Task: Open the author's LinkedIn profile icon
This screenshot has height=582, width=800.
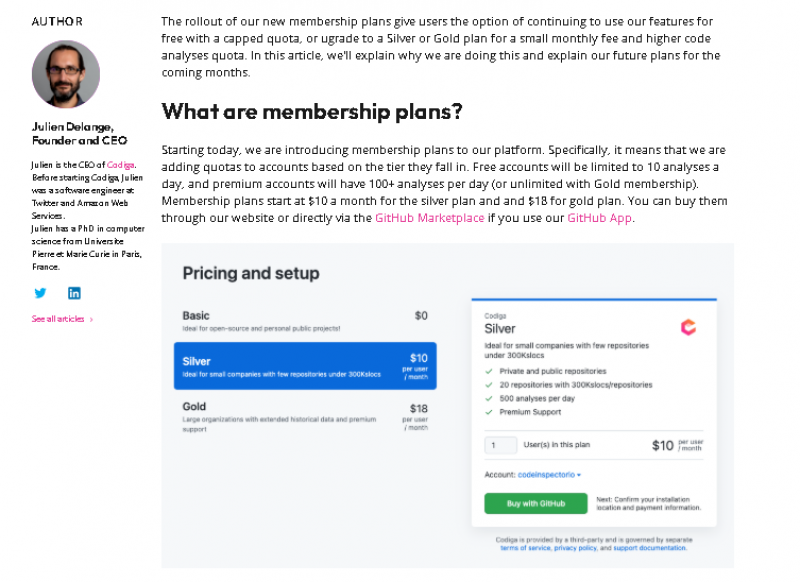Action: [74, 293]
